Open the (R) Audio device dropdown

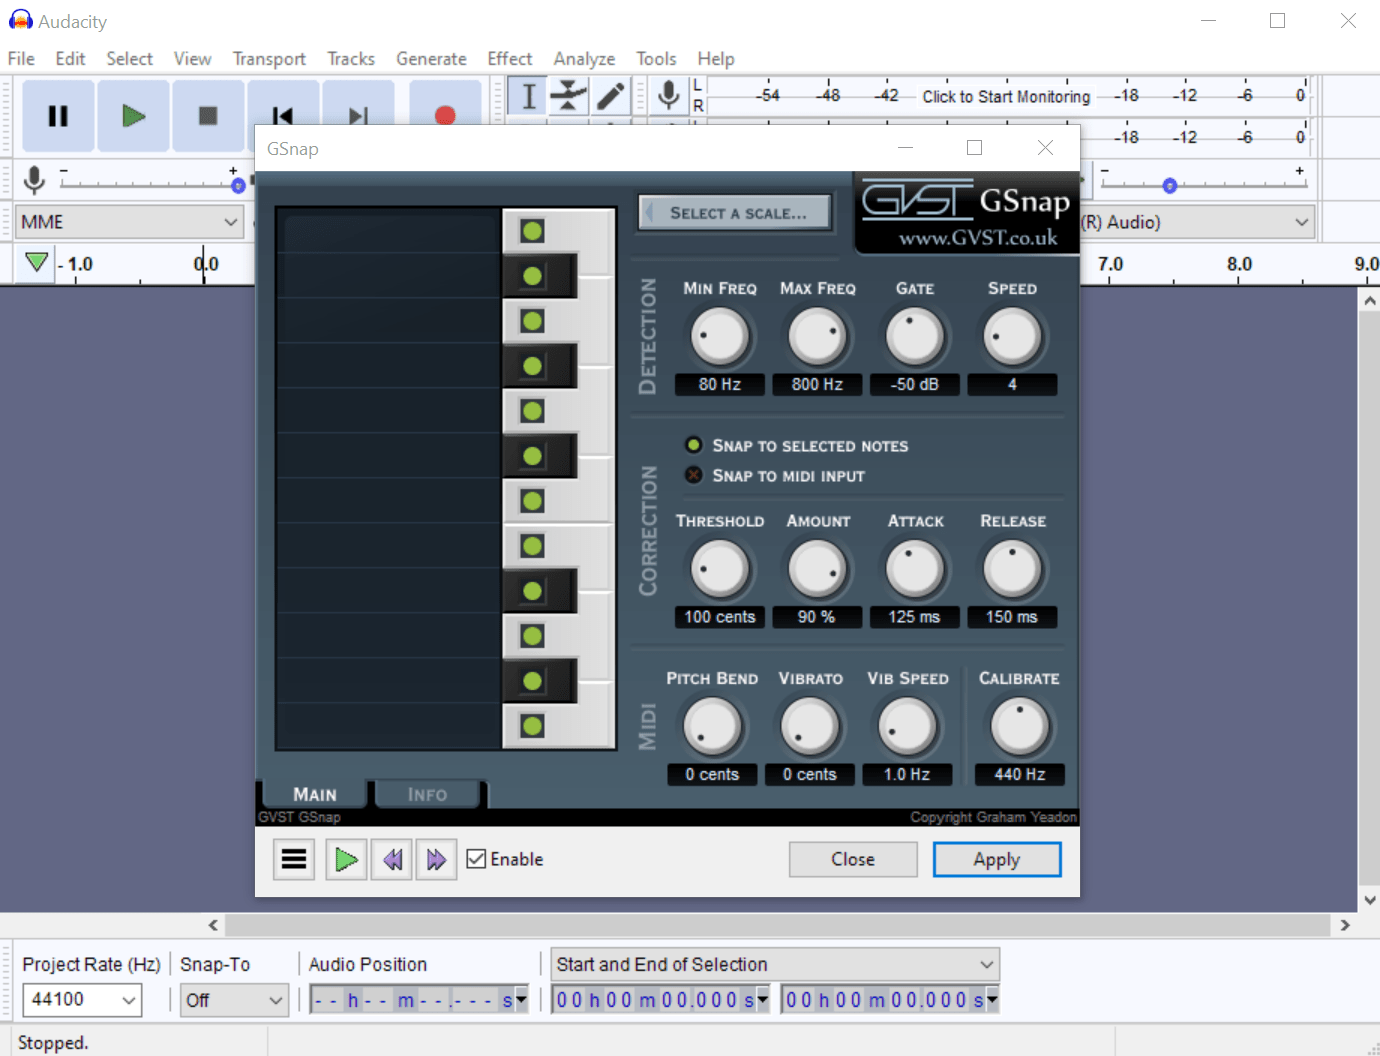click(1197, 222)
